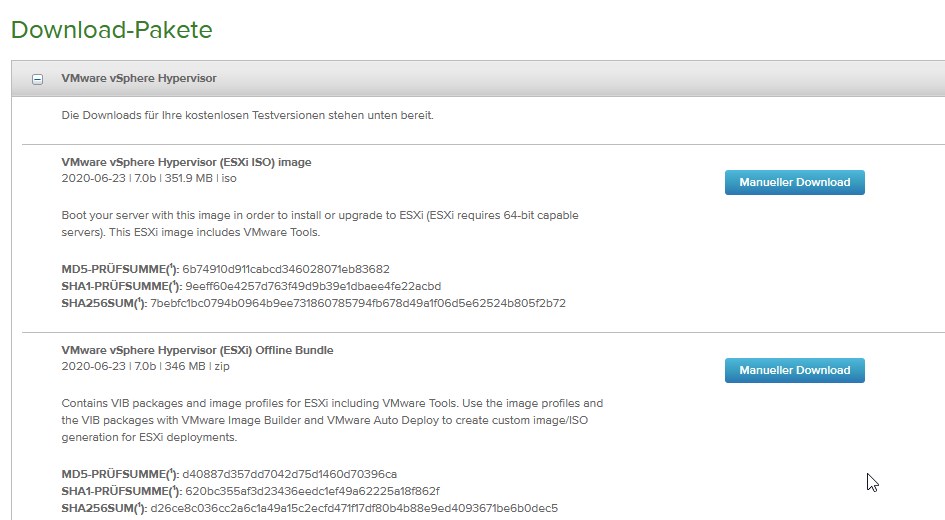Viewport: 945px width, 520px height.
Task: Click the Offline Bundle MD5 checksum value
Action: pyautogui.click(x=289, y=474)
